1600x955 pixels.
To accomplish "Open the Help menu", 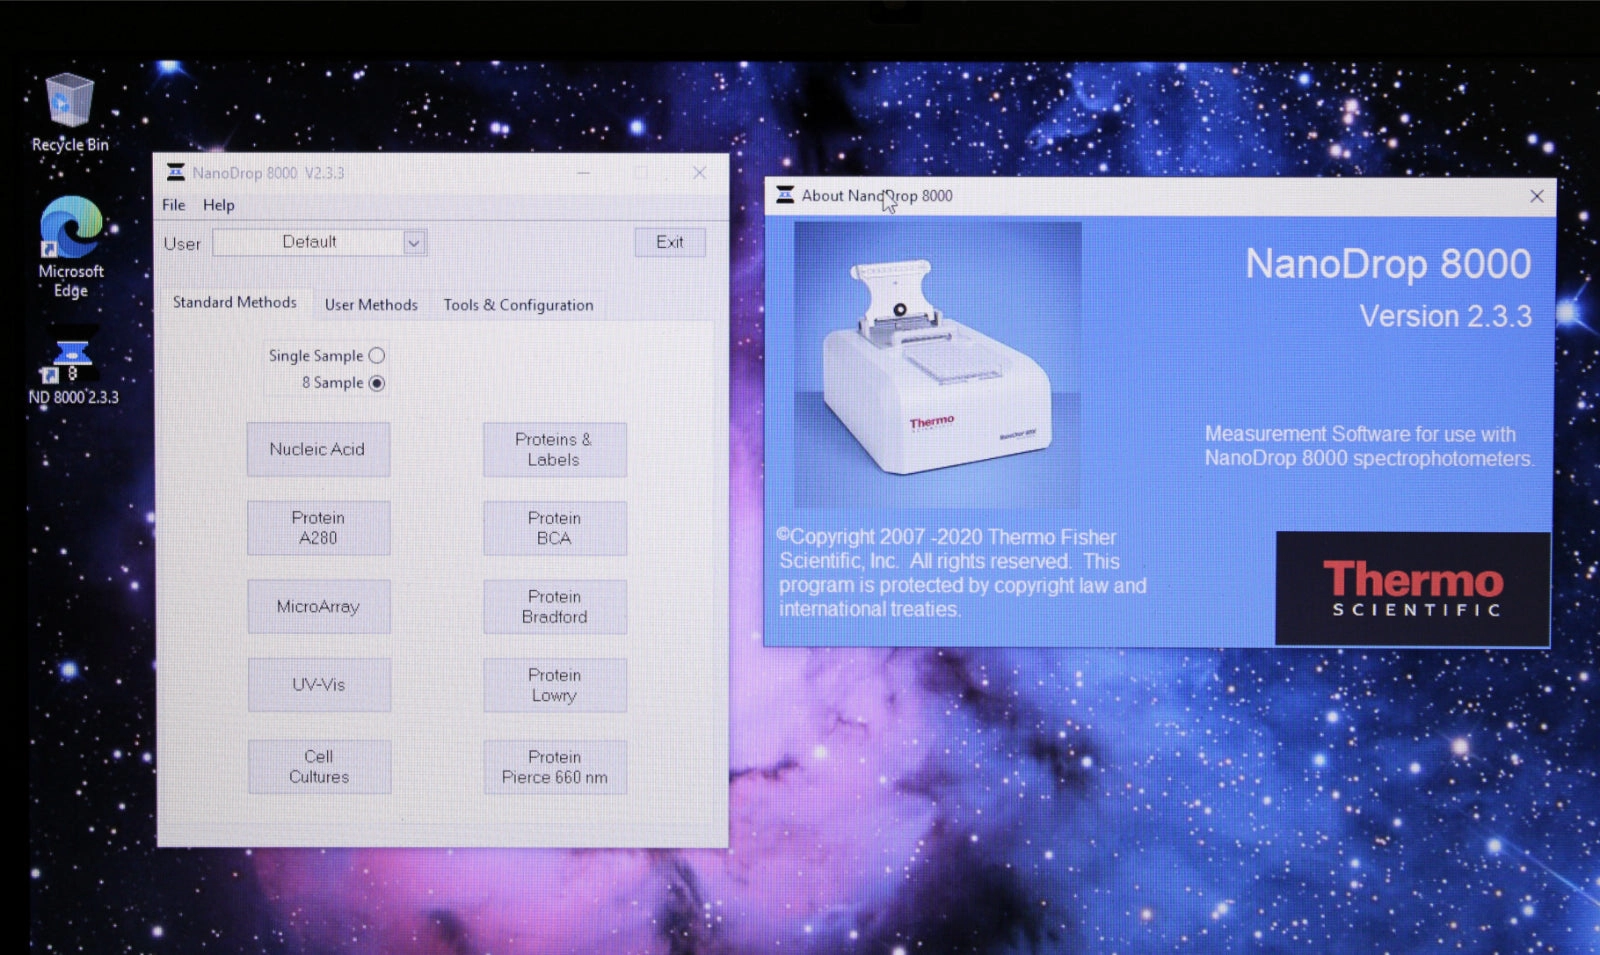I will click(219, 205).
